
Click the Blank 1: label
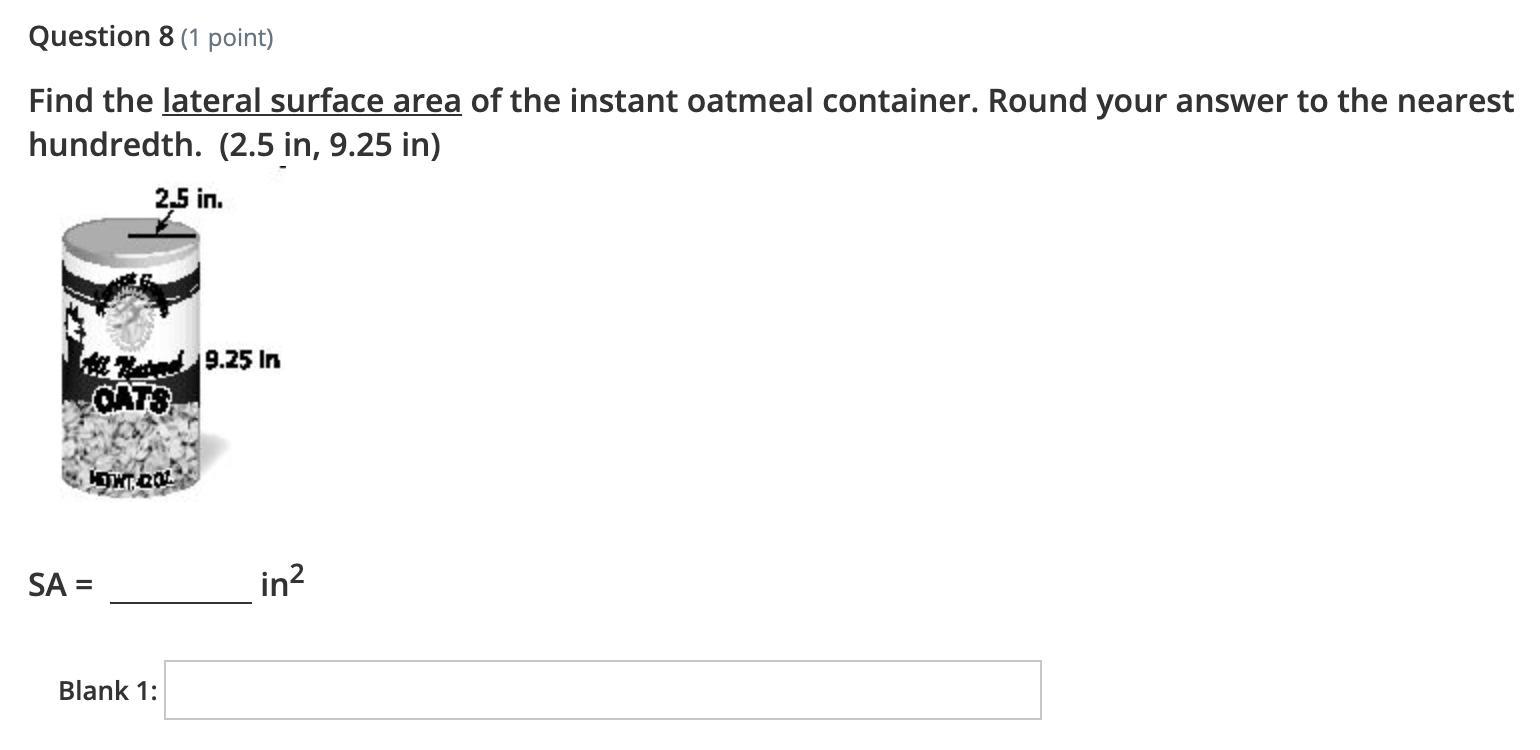[x=107, y=691]
